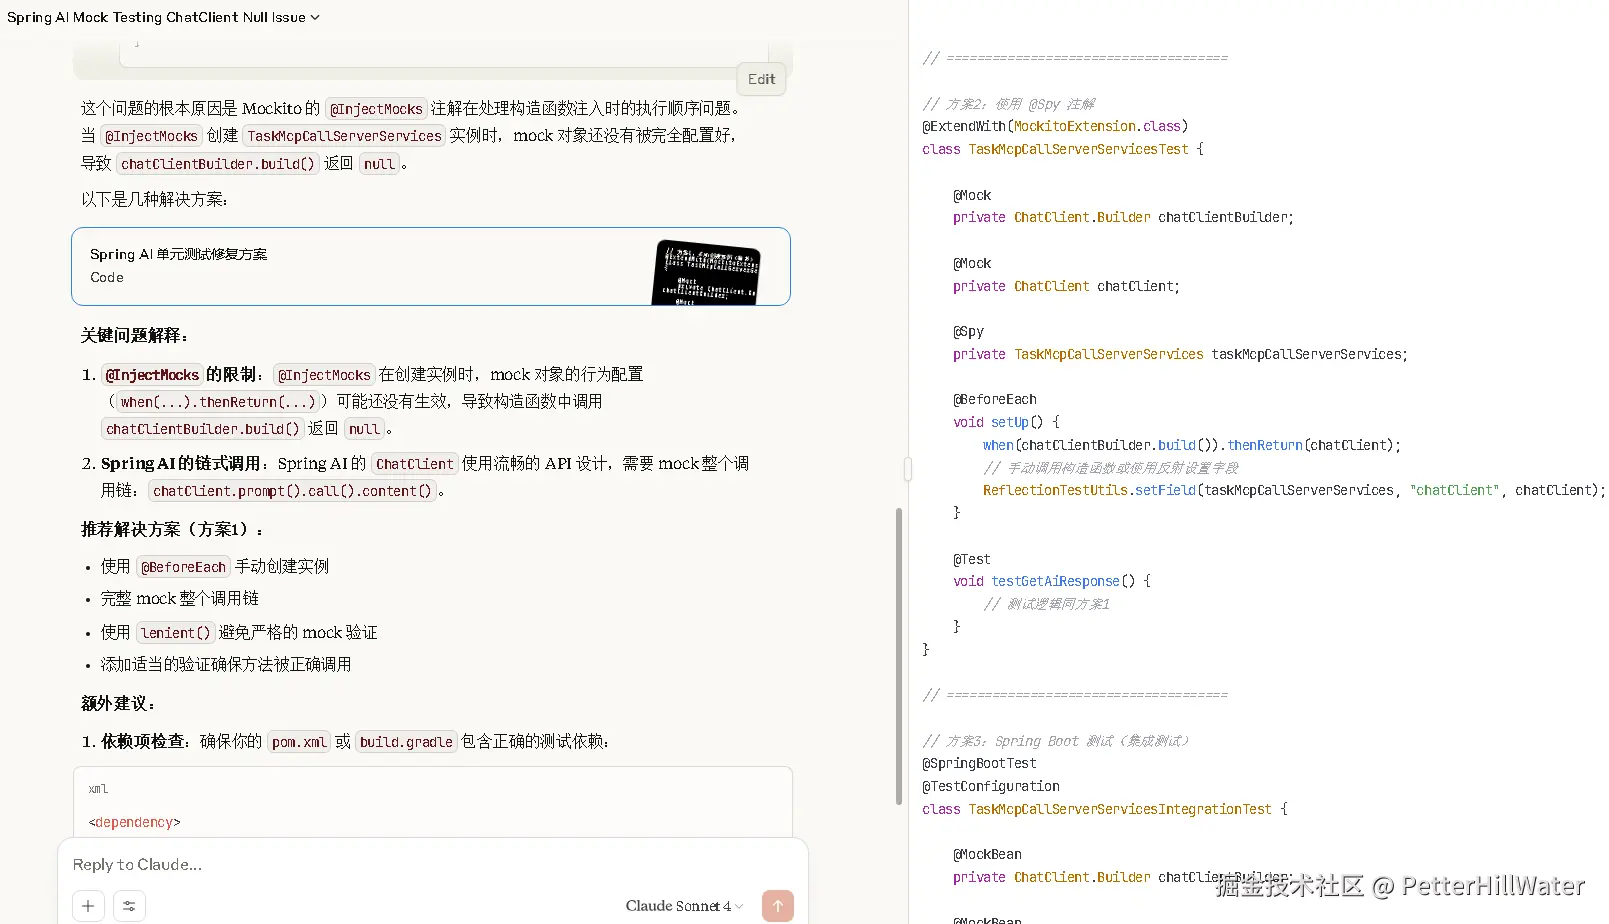Click the @ExtendWith(MockitoExtension.class) line
This screenshot has width=1609, height=924.
[x=1055, y=126]
